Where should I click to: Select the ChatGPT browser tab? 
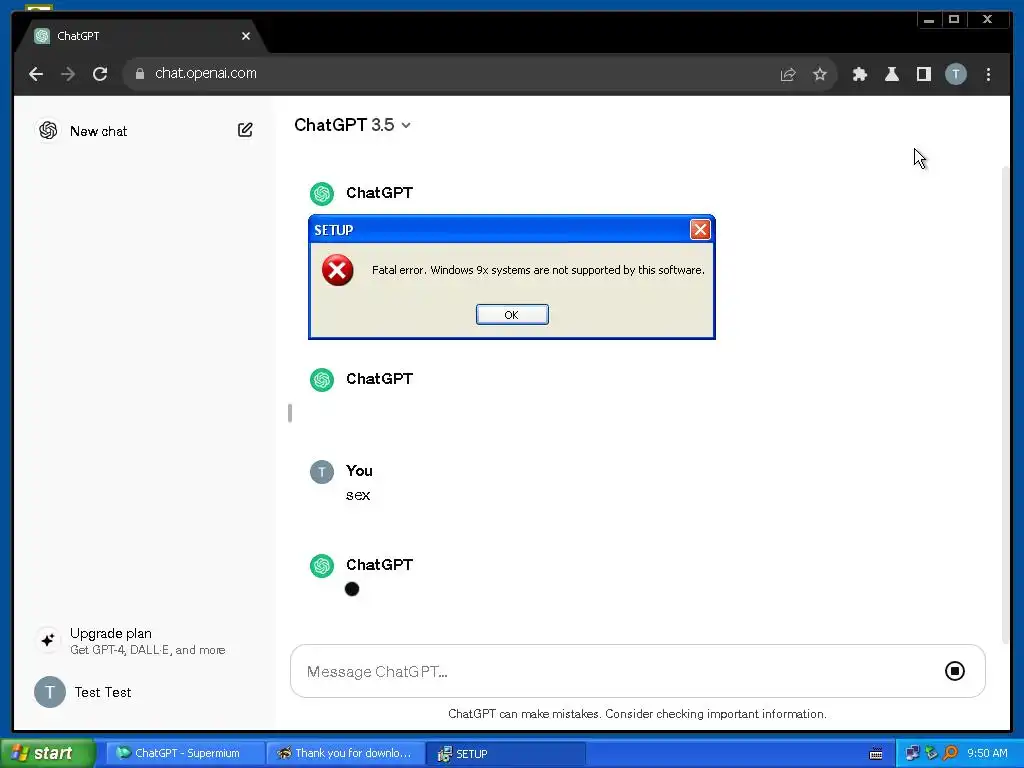pyautogui.click(x=140, y=37)
